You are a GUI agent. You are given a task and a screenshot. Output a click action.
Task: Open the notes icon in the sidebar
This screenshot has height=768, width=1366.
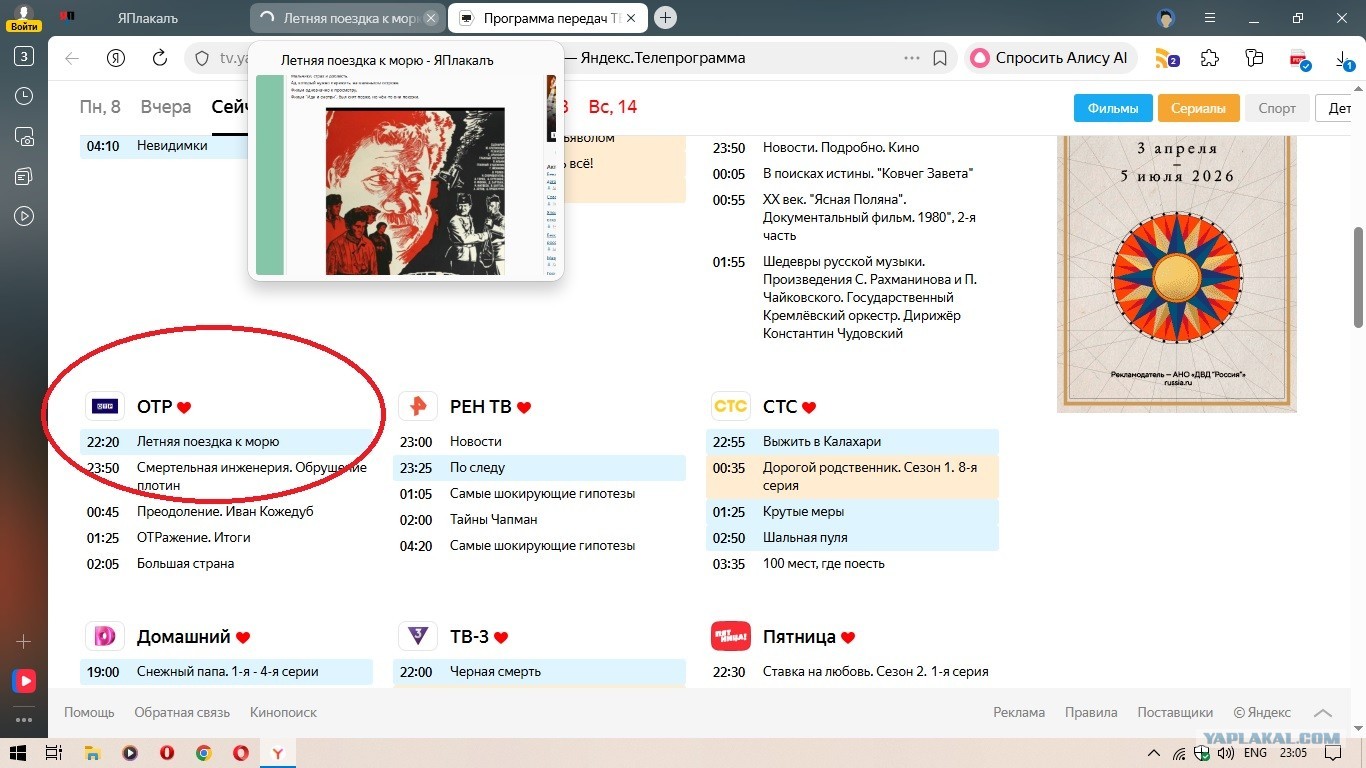24,176
